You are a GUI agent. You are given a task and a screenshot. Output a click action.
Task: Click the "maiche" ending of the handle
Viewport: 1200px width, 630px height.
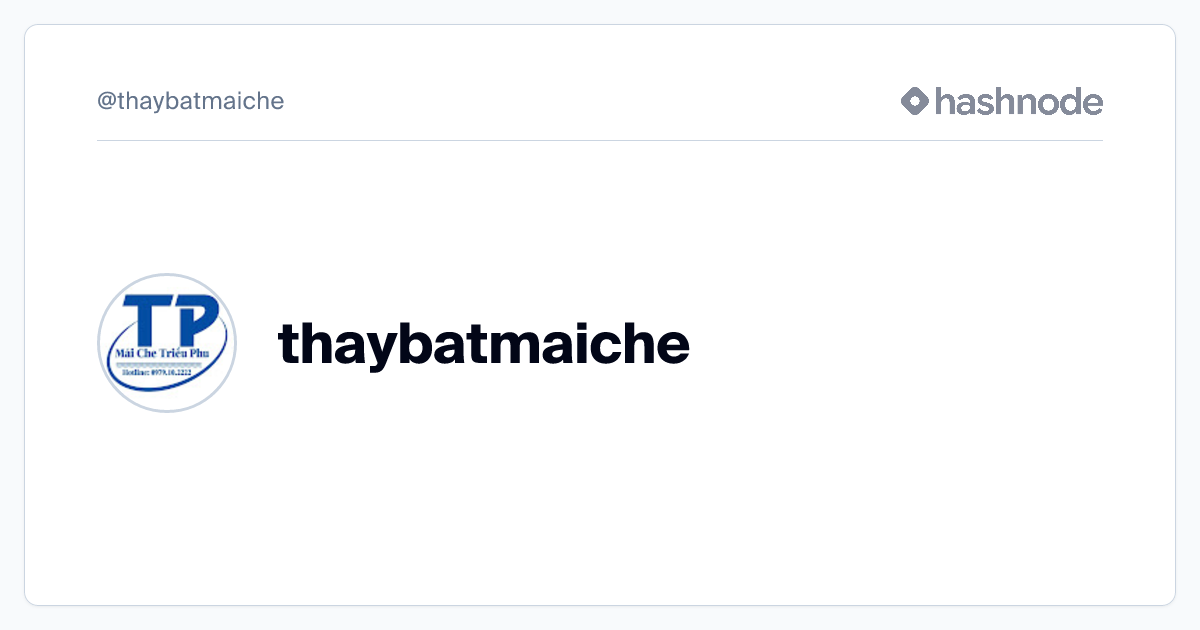click(252, 101)
